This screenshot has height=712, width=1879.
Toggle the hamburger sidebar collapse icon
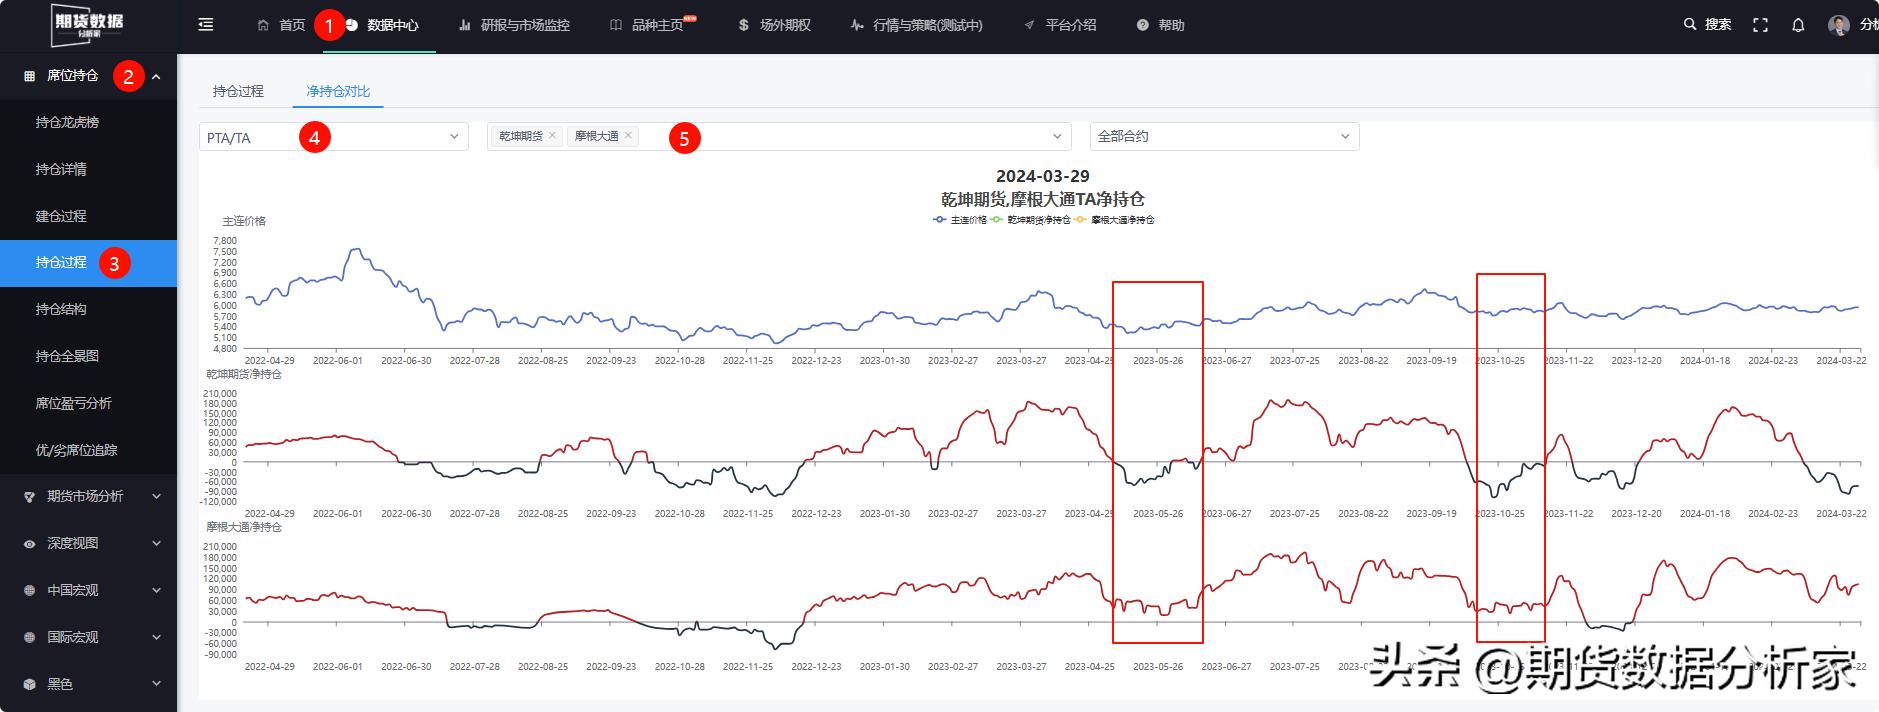(206, 25)
